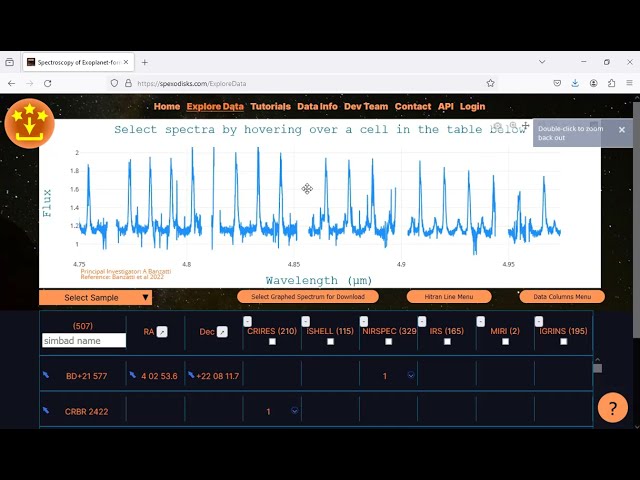Open the Contact page
640x480 pixels.
click(413, 107)
